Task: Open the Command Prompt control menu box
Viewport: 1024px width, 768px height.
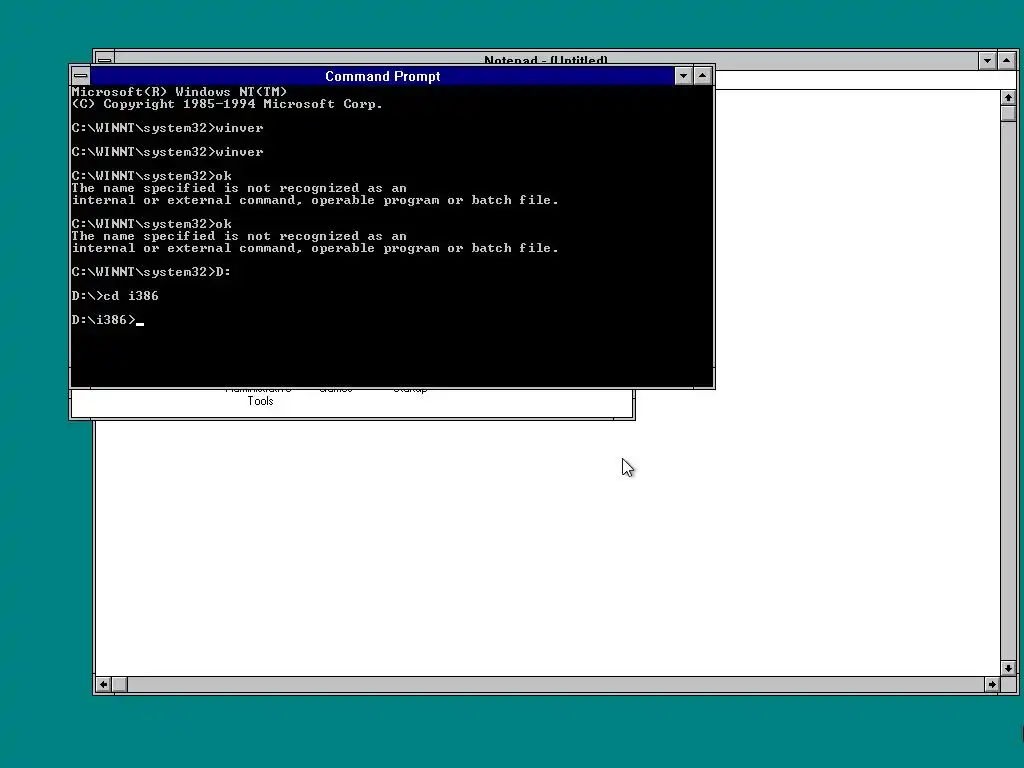Action: (80, 76)
